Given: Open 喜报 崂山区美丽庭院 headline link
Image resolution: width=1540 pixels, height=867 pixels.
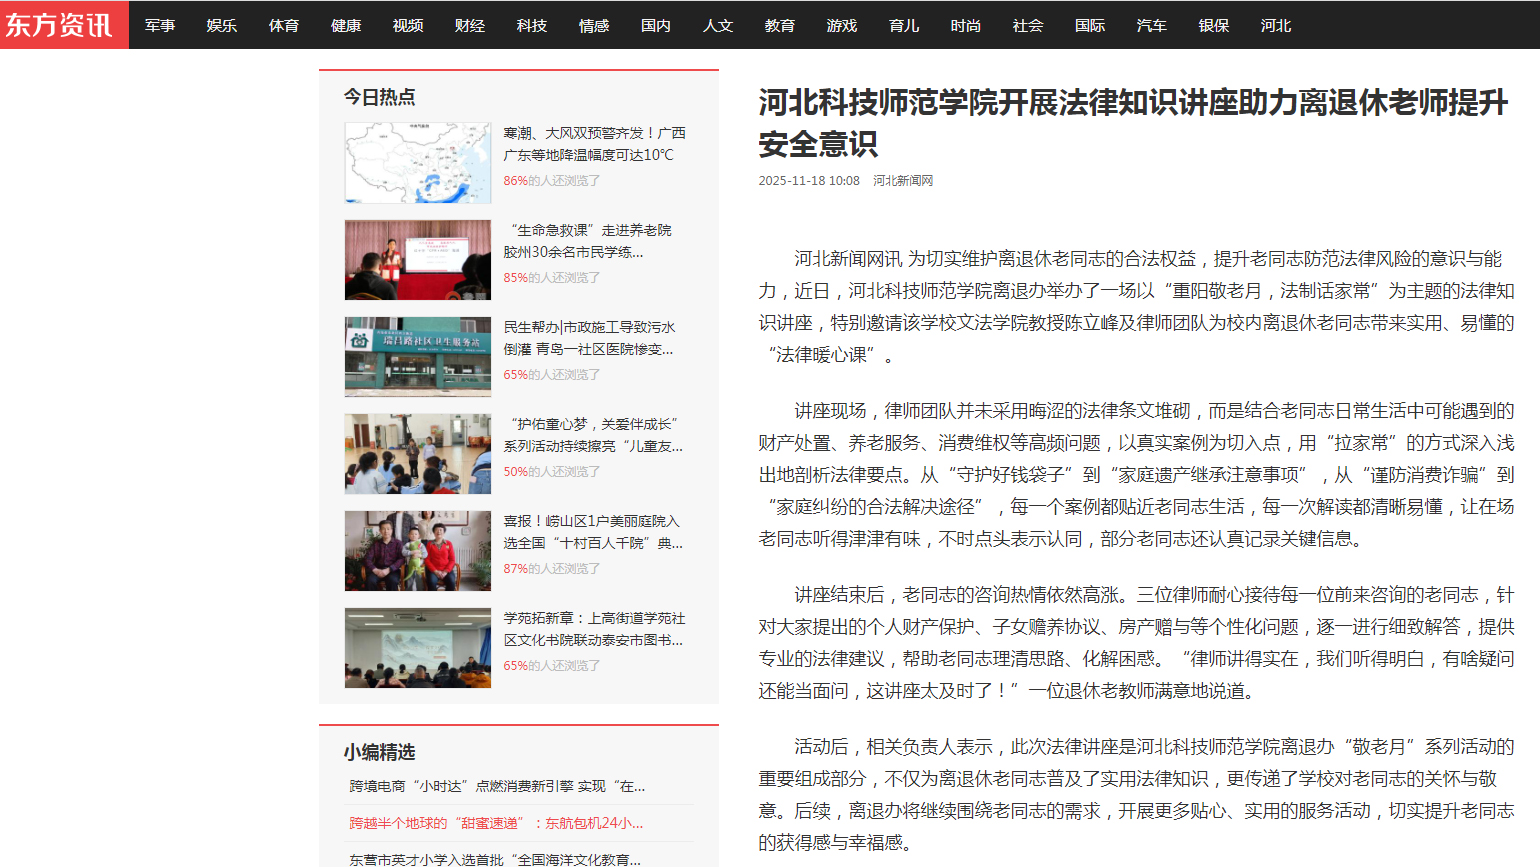Looking at the screenshot, I should tap(592, 532).
